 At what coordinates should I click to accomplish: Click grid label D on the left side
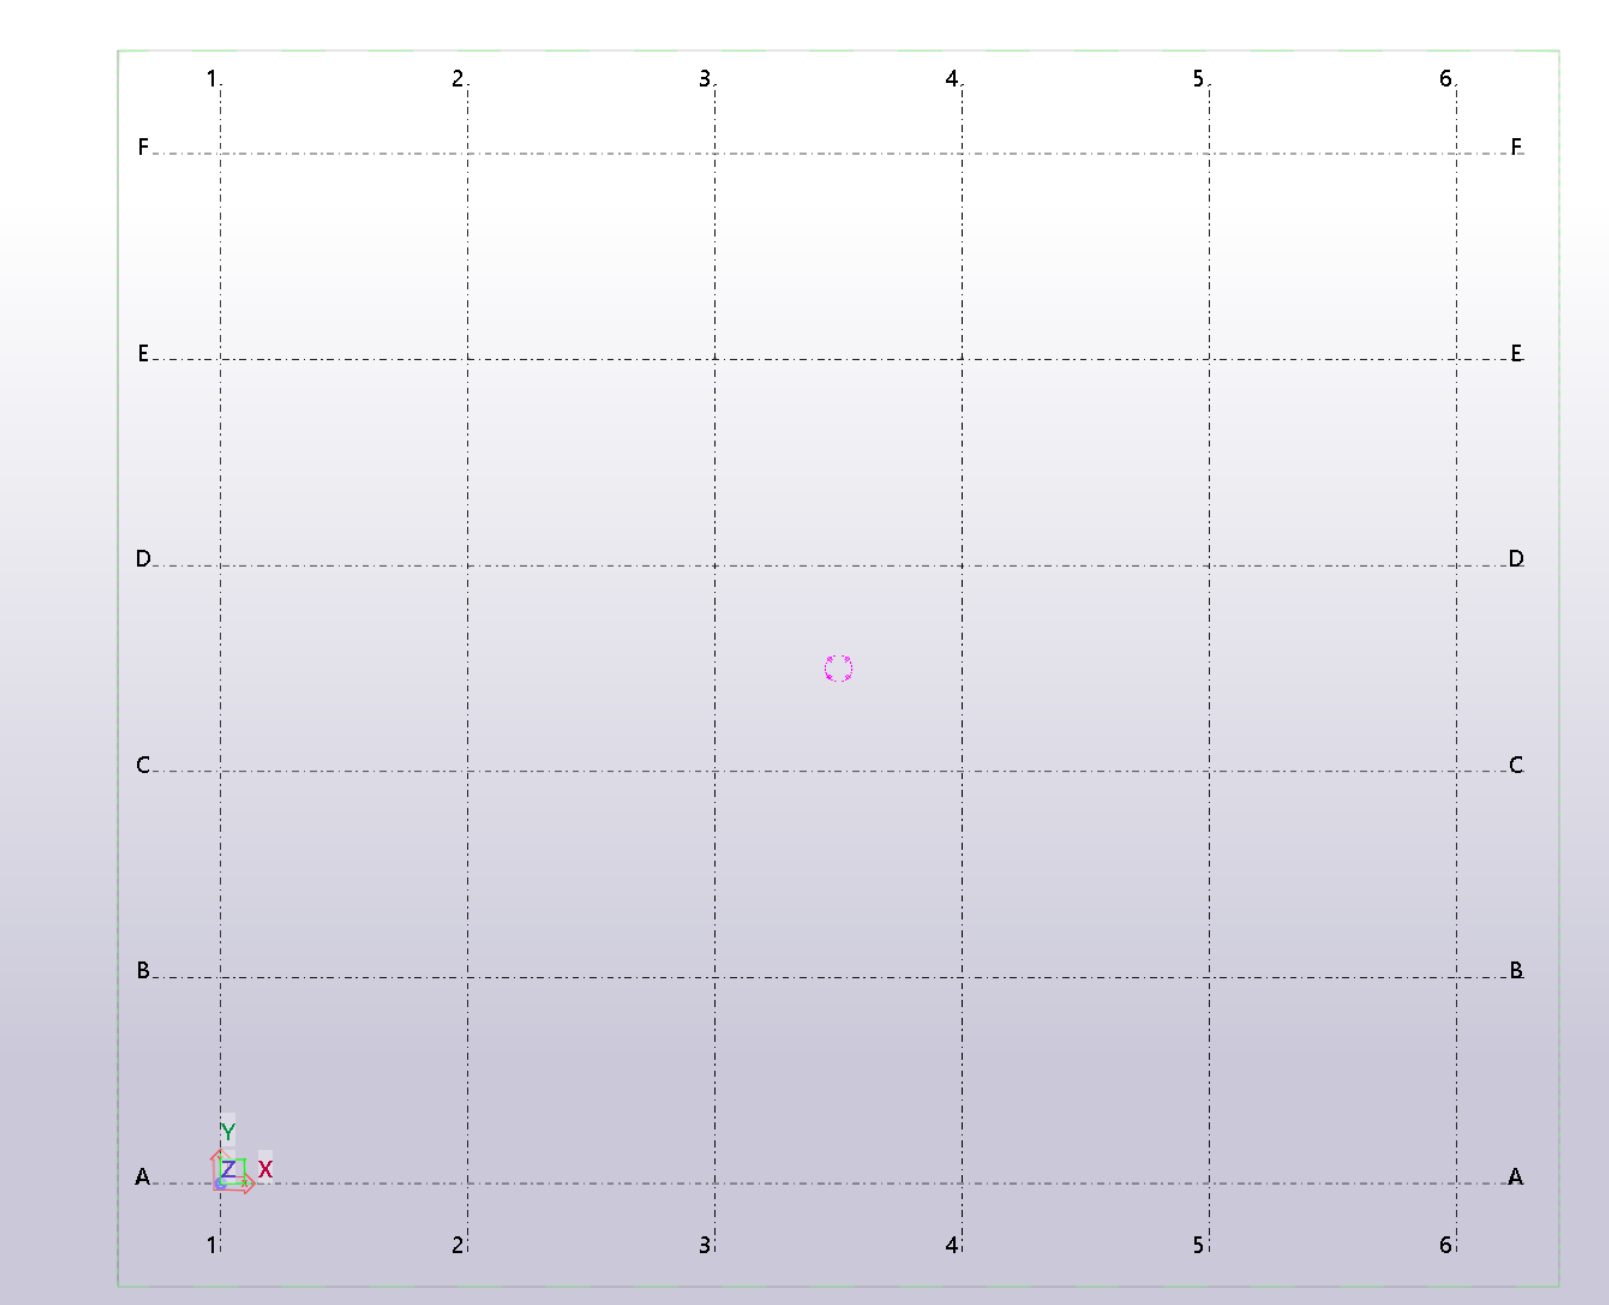click(x=143, y=558)
